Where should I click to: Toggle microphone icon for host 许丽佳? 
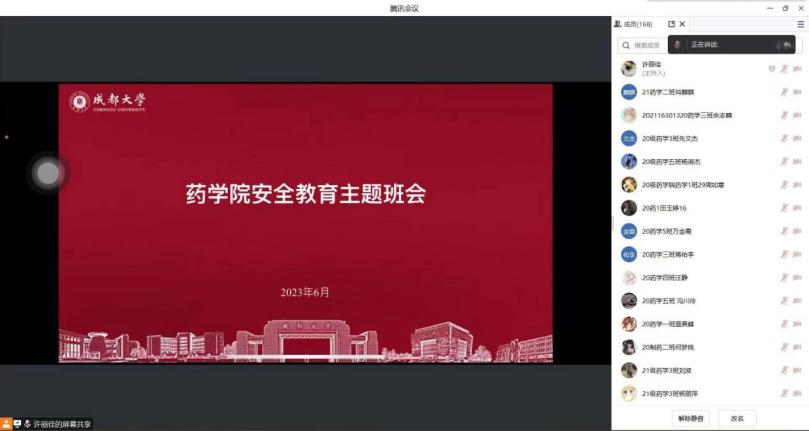click(x=784, y=68)
